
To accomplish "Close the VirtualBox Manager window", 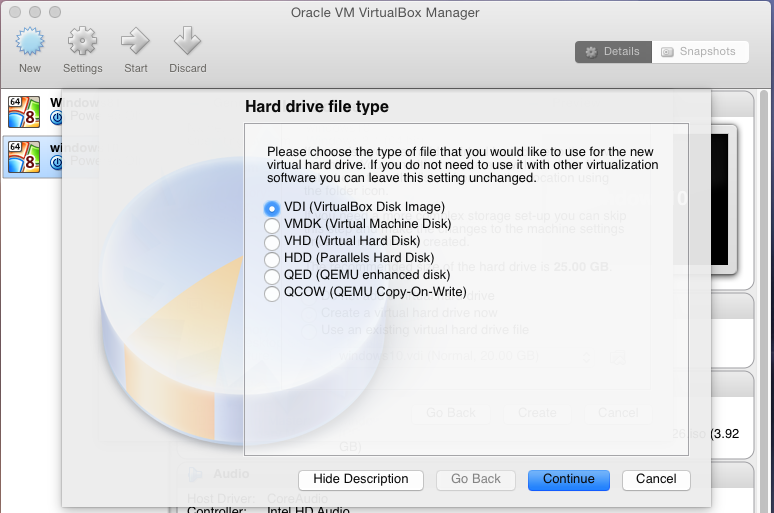I will click(x=13, y=12).
